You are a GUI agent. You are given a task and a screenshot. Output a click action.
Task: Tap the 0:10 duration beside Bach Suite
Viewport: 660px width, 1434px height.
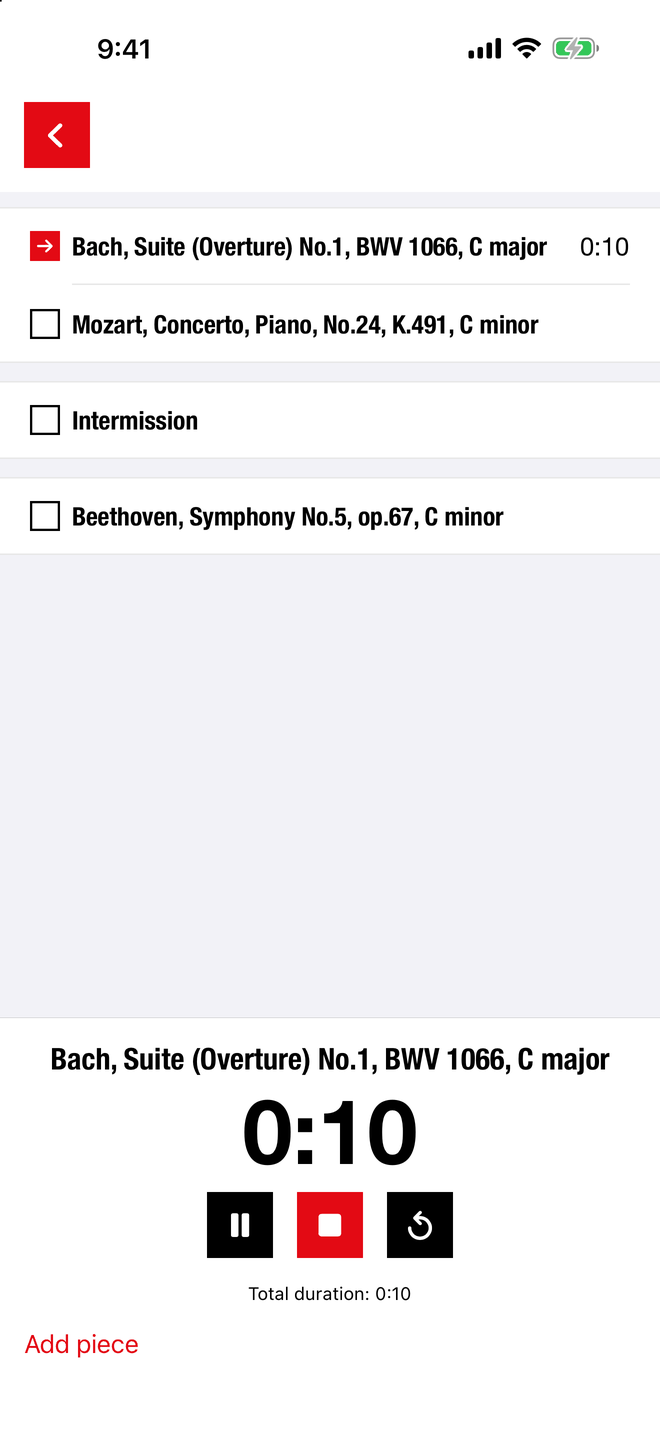click(604, 247)
